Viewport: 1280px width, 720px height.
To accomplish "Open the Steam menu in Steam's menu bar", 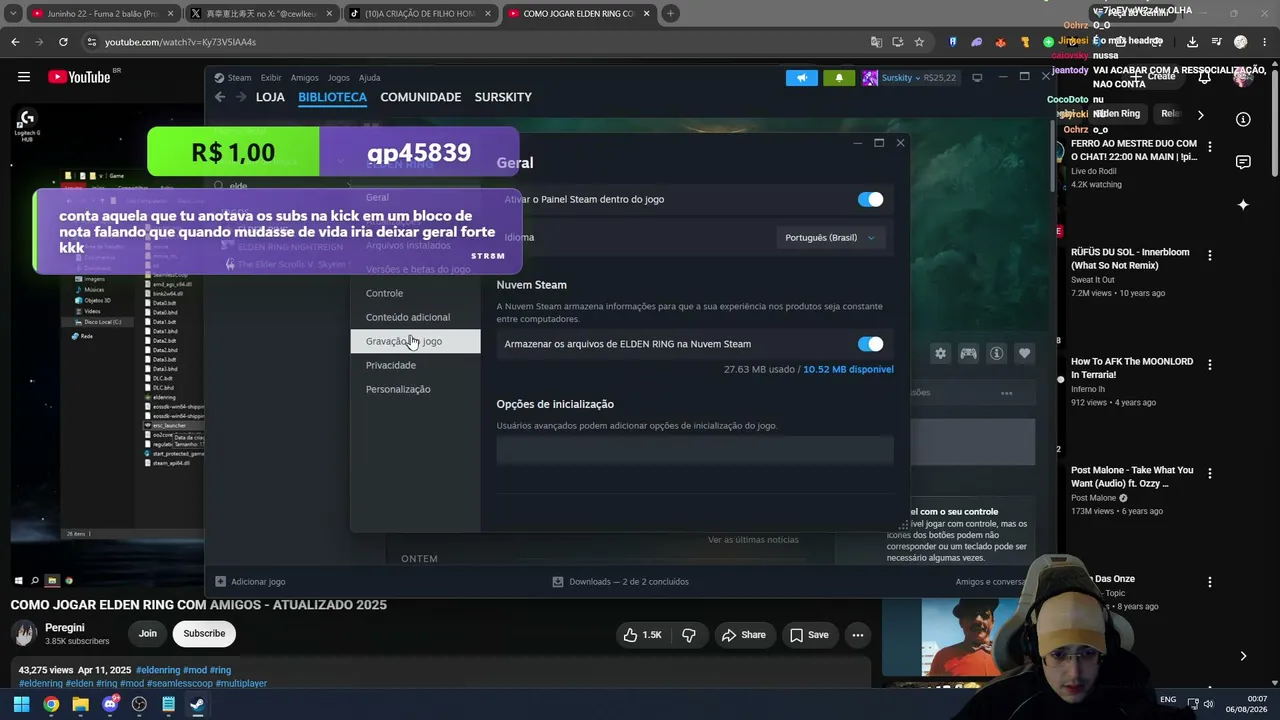I will click(239, 78).
